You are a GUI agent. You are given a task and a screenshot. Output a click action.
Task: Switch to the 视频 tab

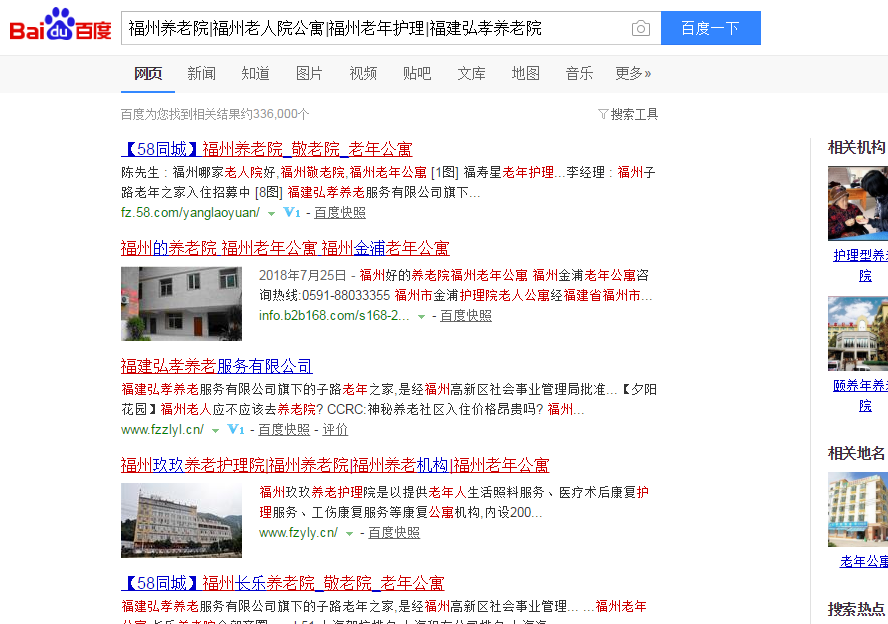[x=363, y=74]
